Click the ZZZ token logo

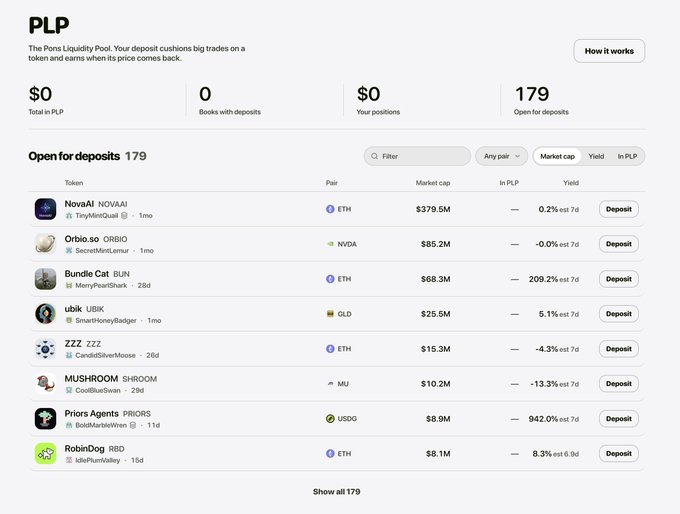tap(46, 349)
